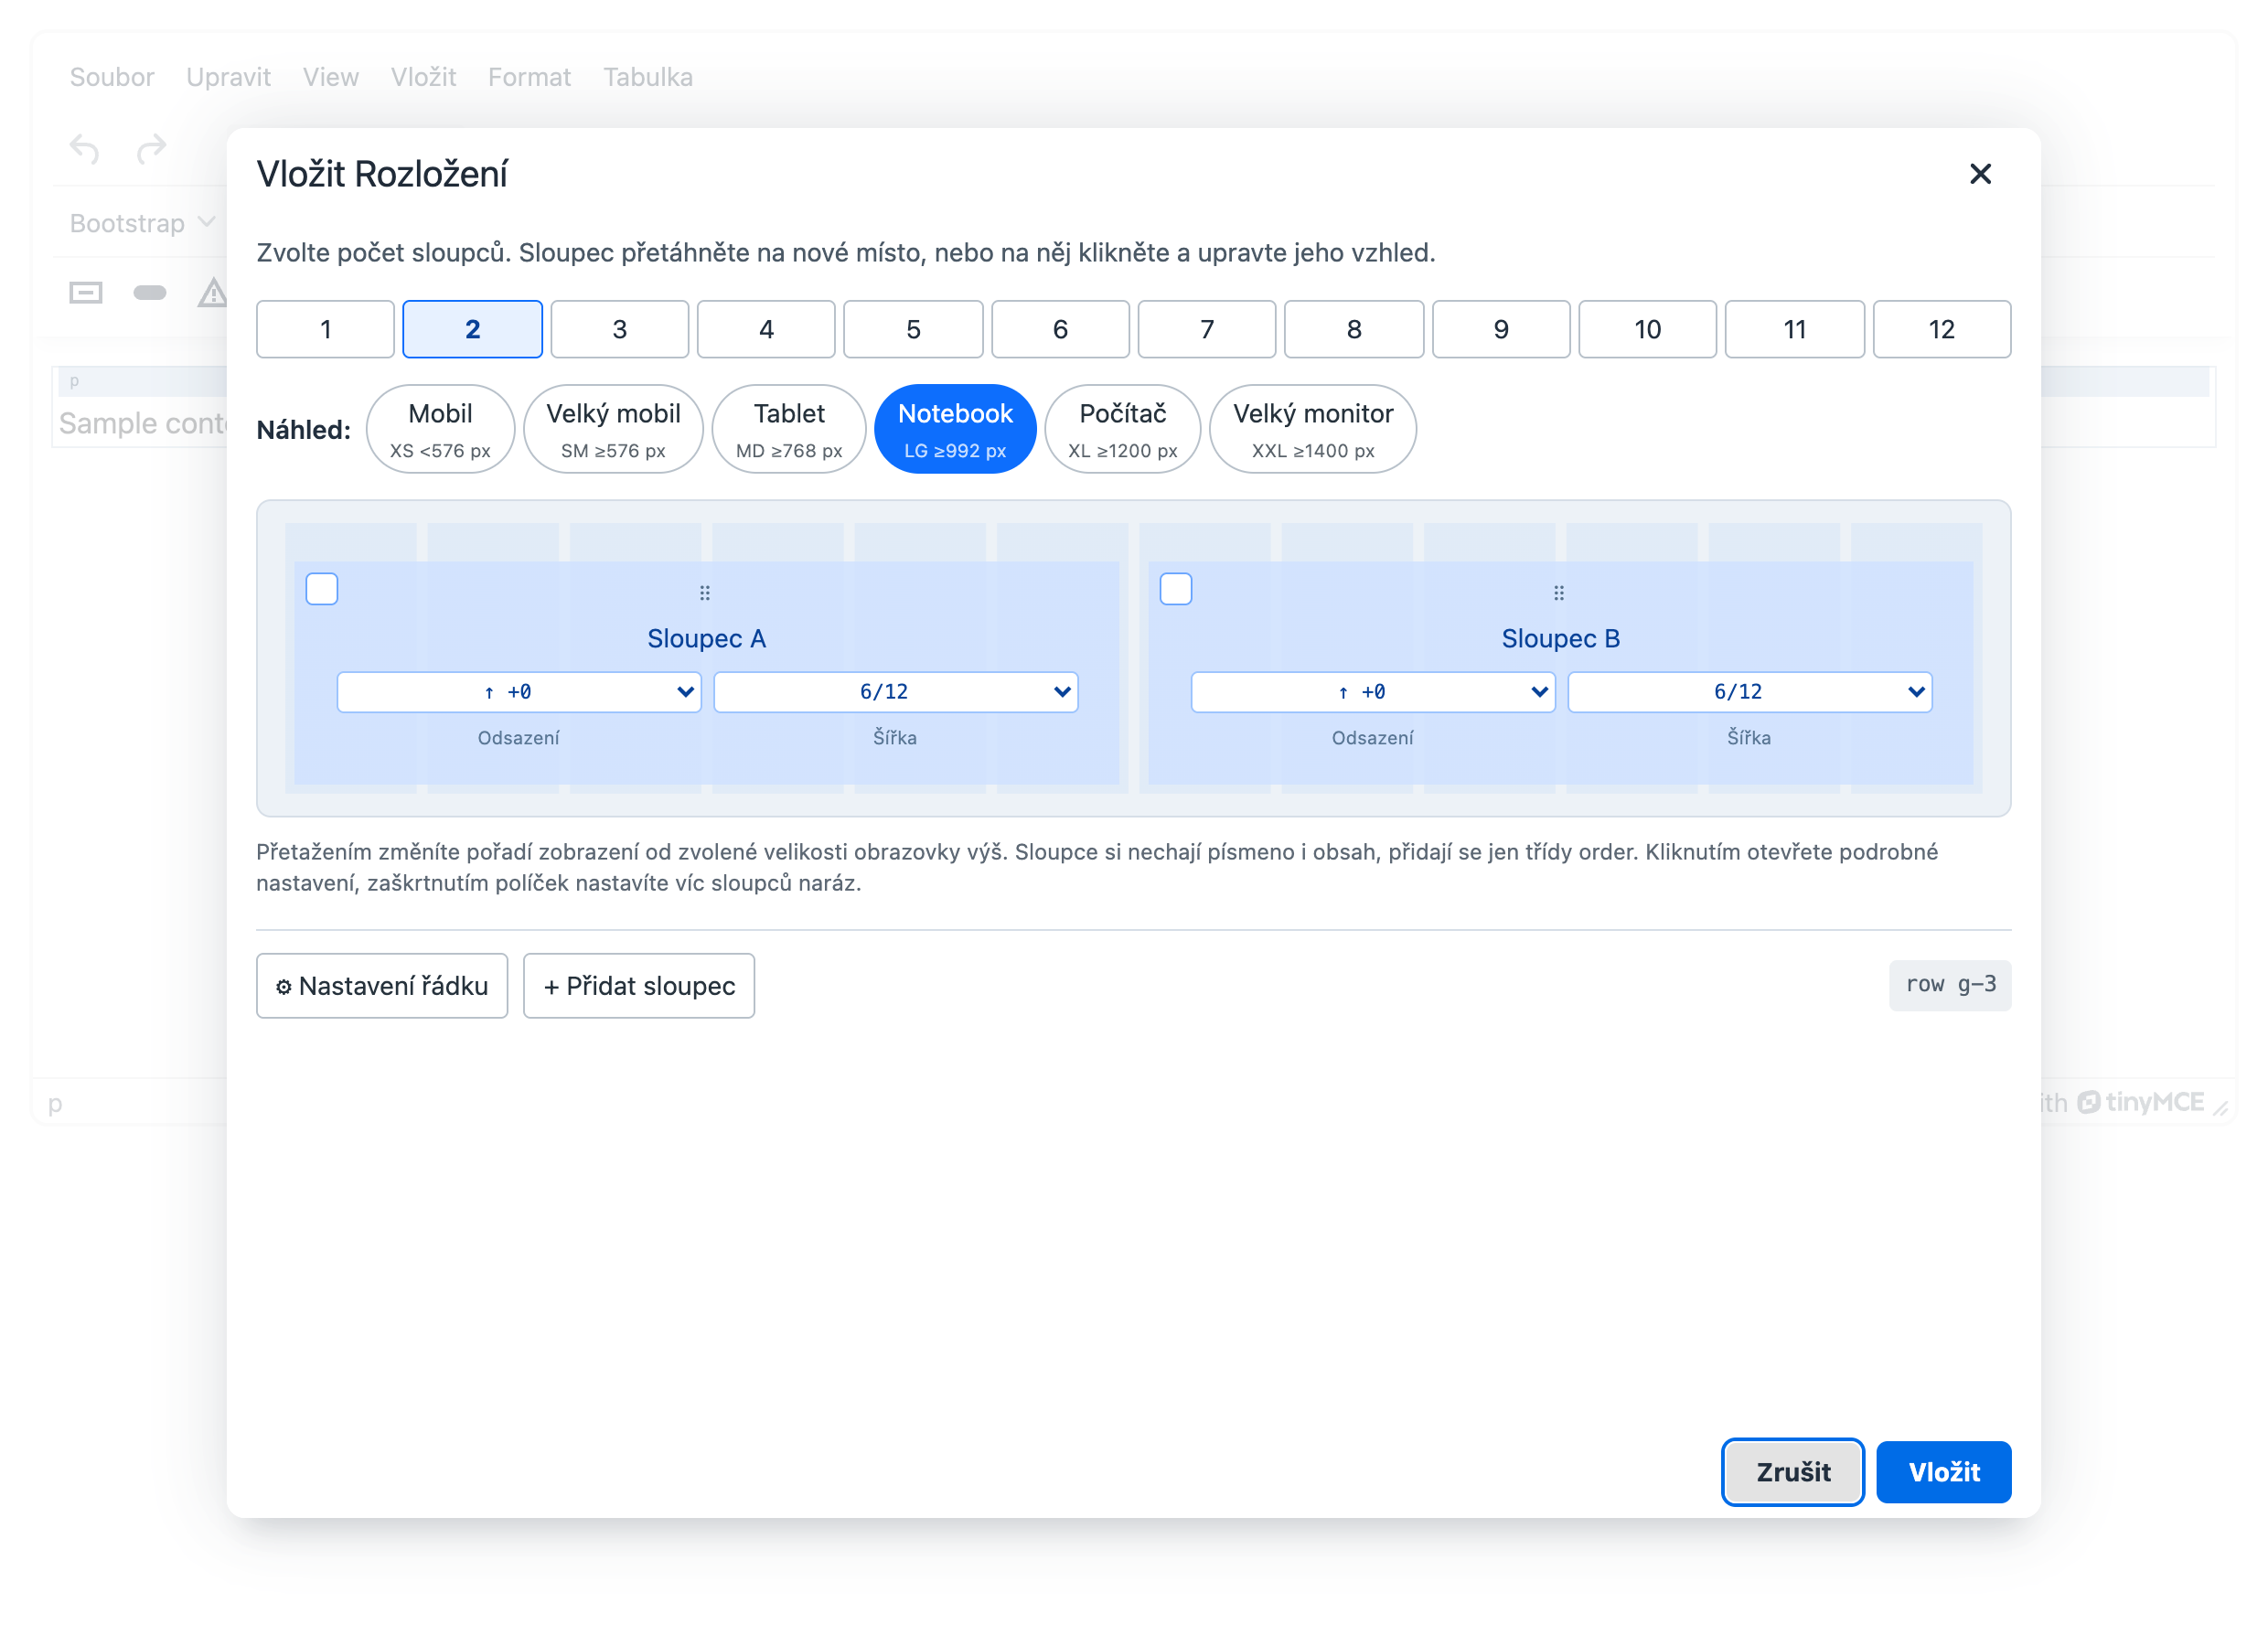Tick the checkbox on Sloupec B

tap(1176, 589)
